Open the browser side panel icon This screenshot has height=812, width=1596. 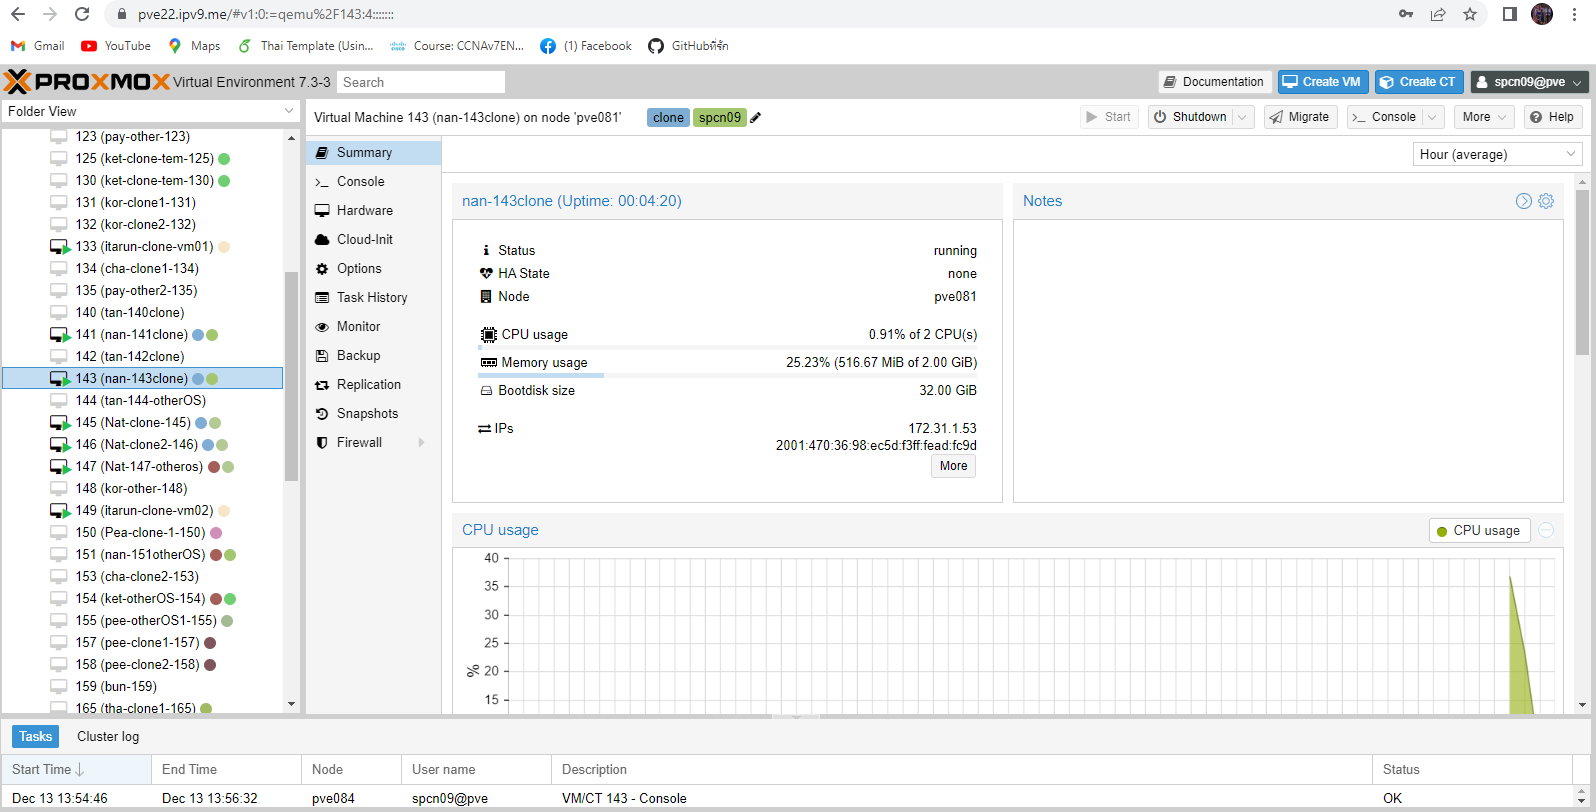click(x=1510, y=15)
